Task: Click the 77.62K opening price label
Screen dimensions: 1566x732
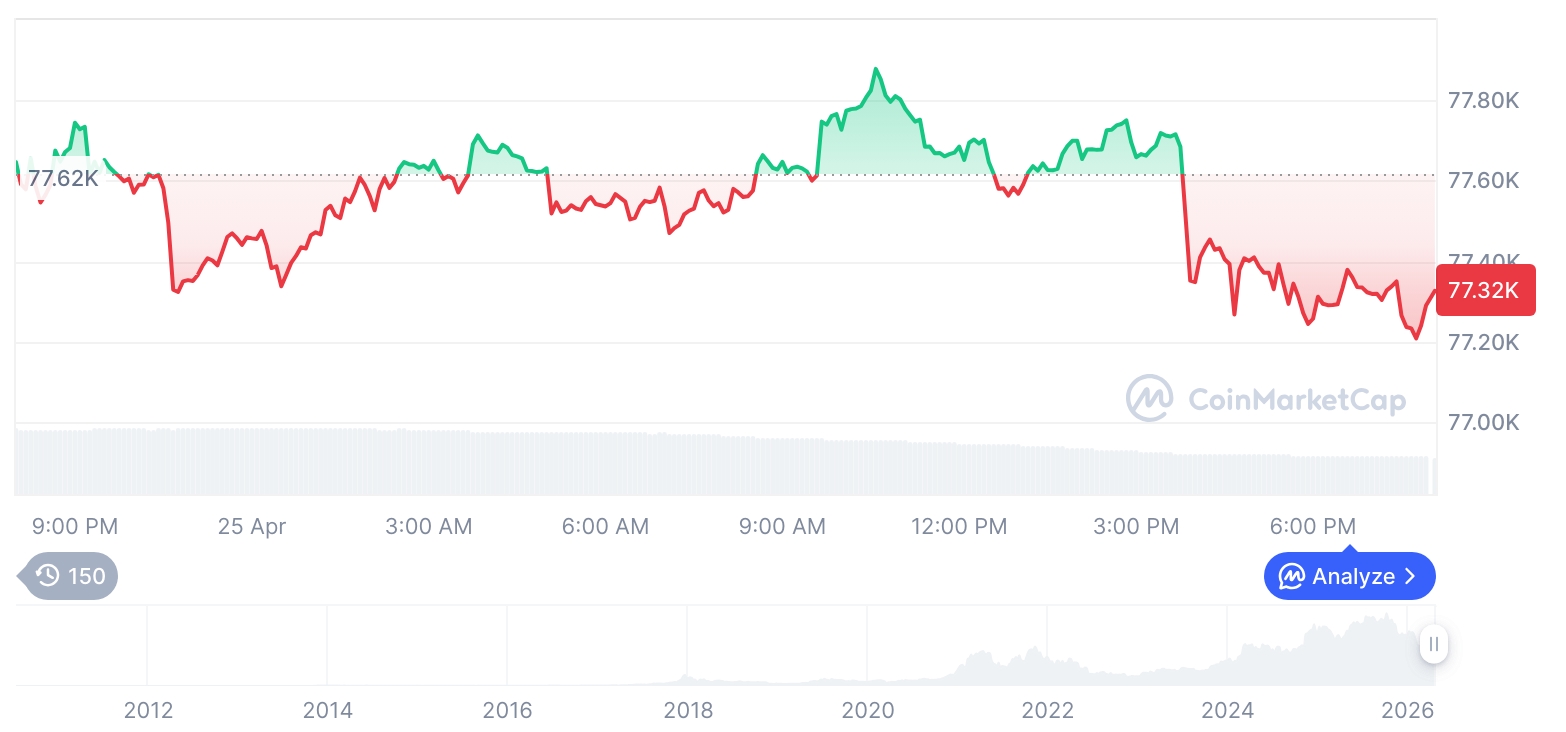Action: [x=63, y=179]
